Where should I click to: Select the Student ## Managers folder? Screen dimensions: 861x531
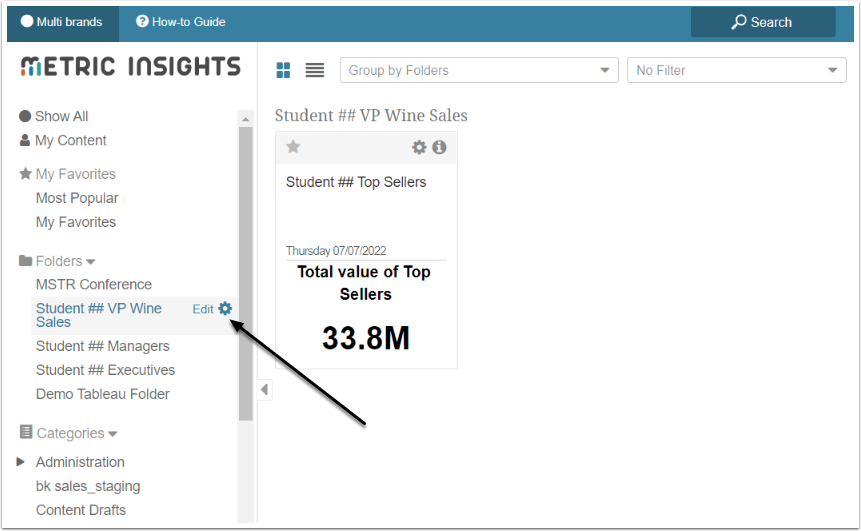coord(102,346)
